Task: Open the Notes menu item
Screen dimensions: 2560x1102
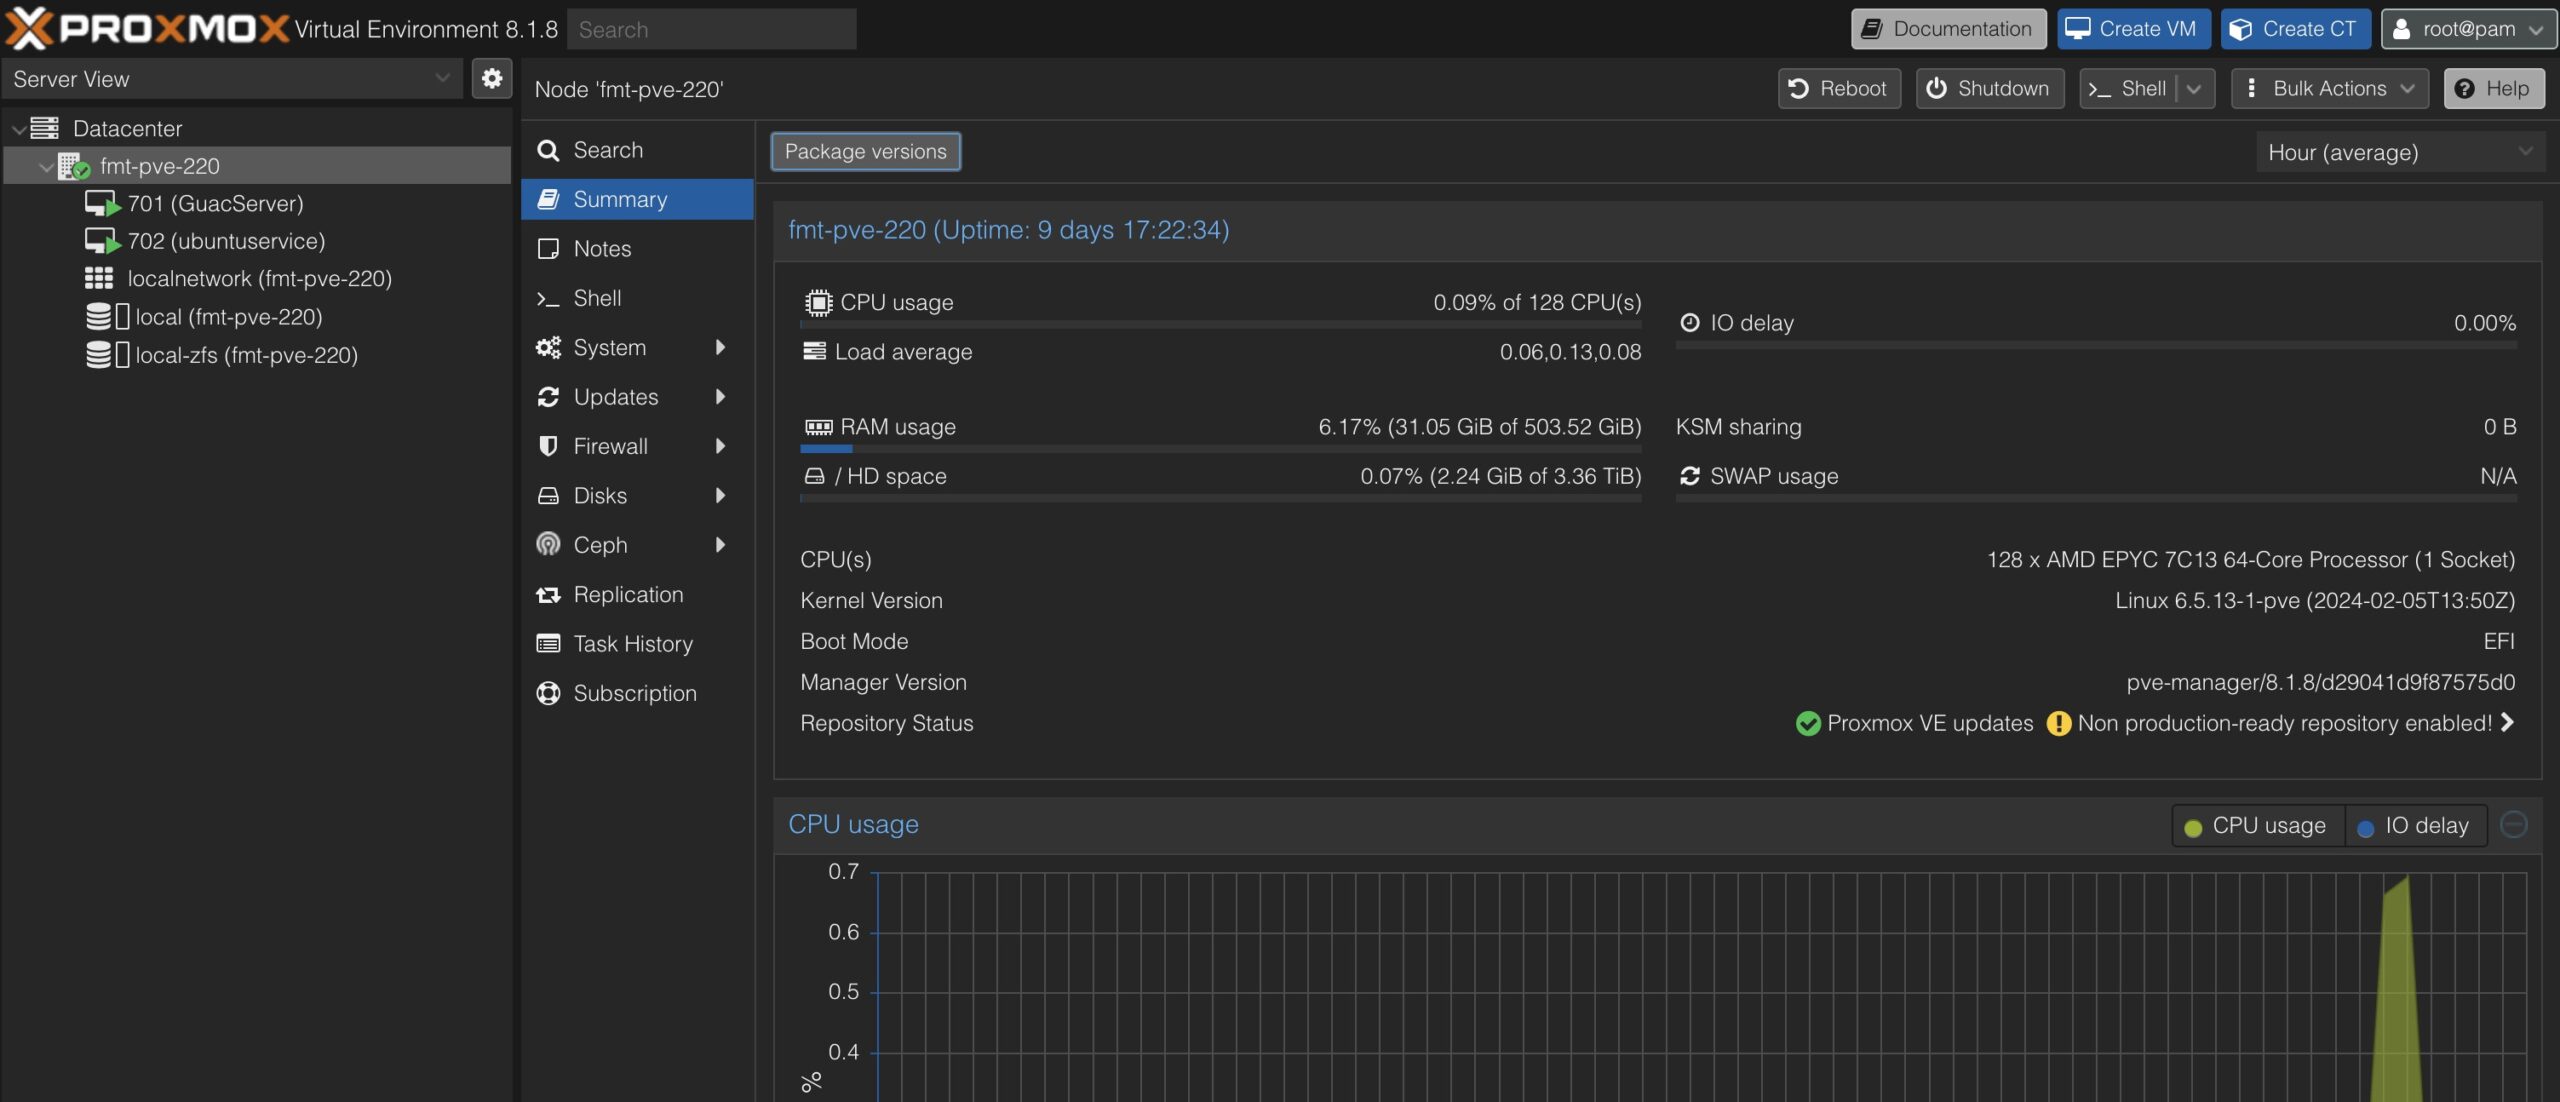Action: (x=602, y=249)
